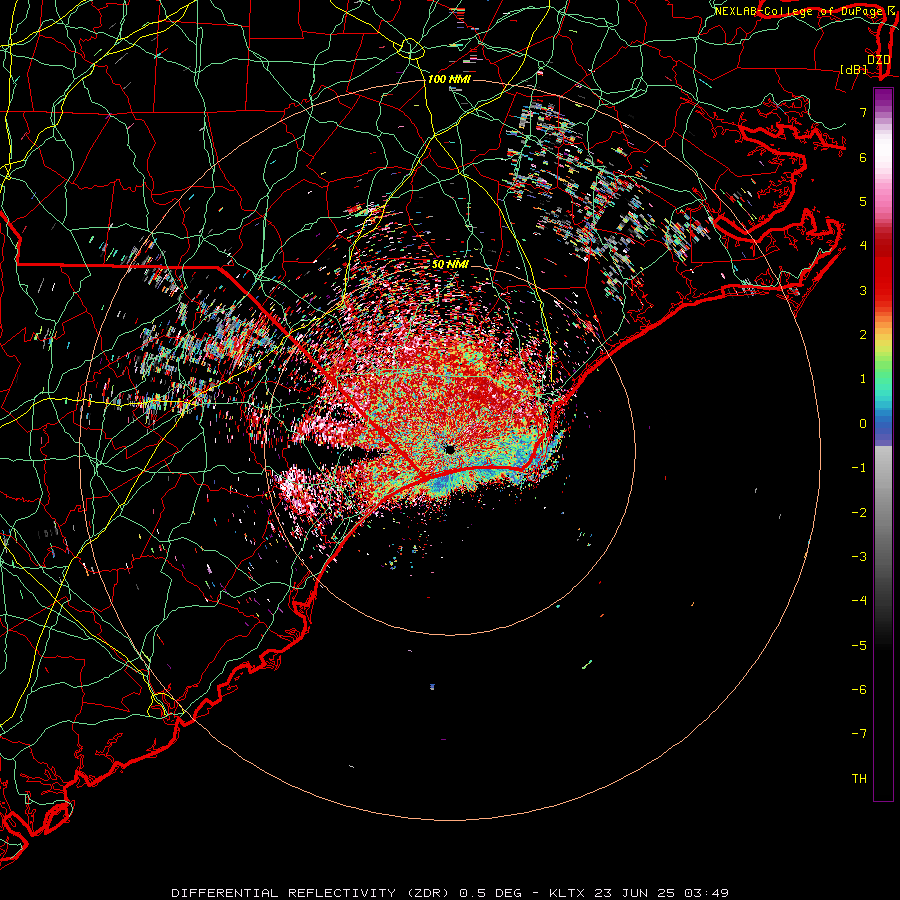
Task: Click the 7 value on color scale
Action: [863, 112]
